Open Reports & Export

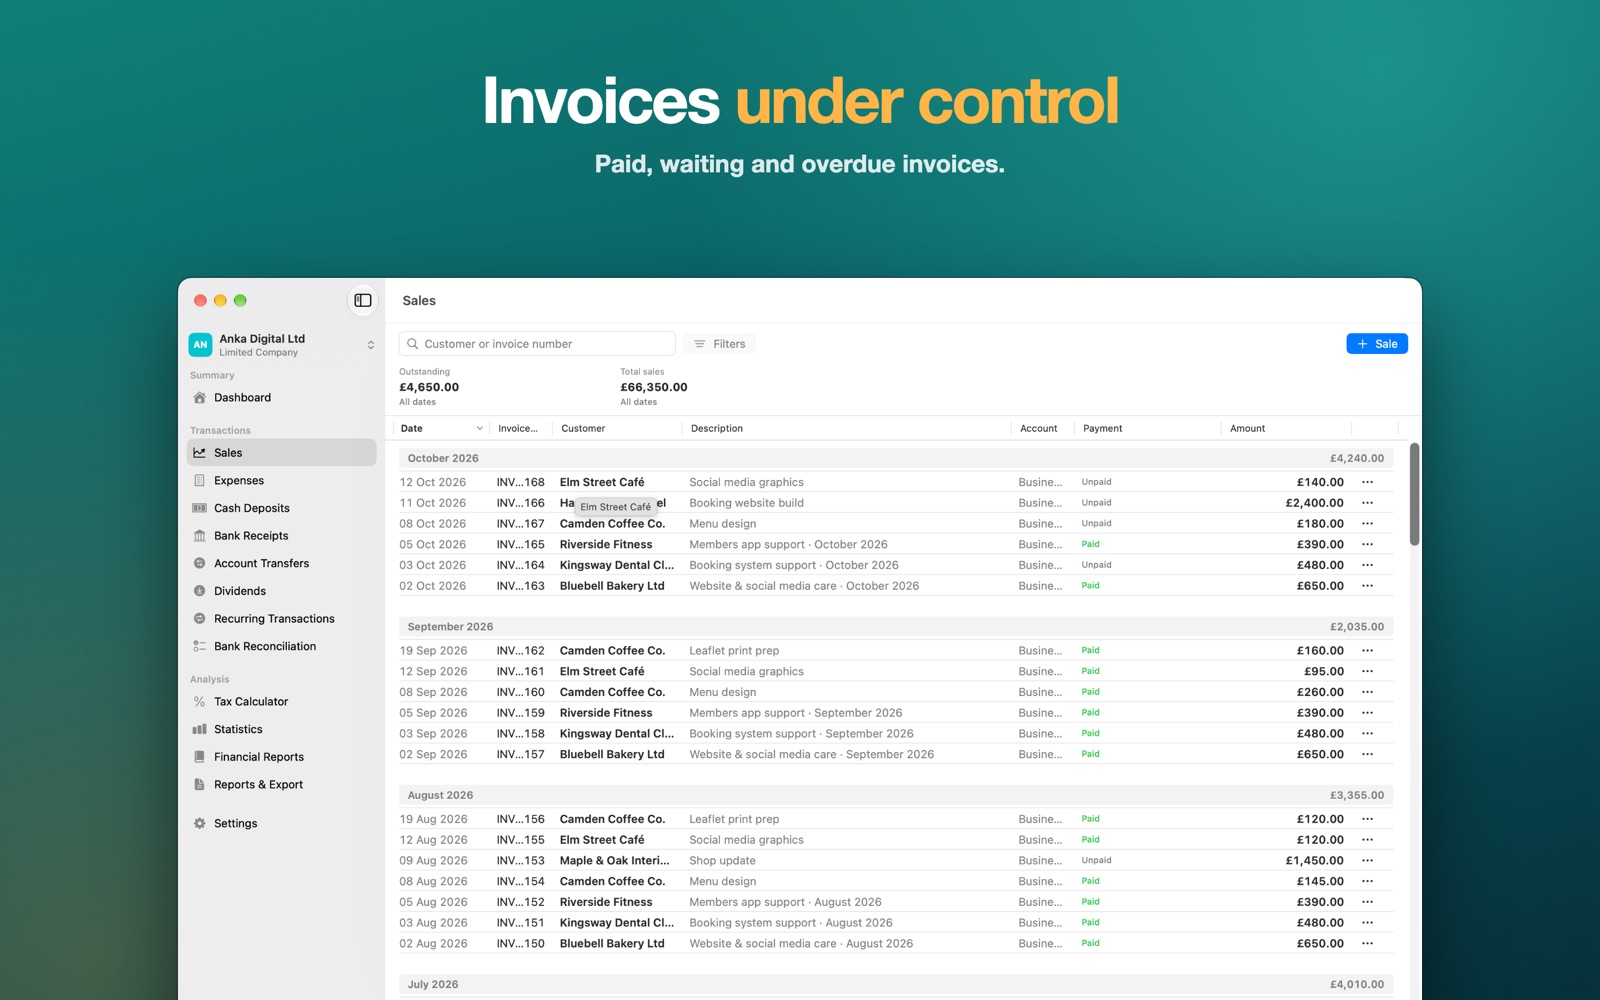coord(281,785)
